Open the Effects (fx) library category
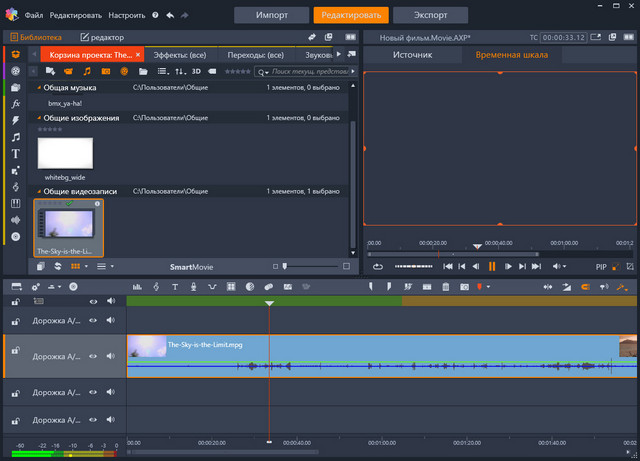 click(x=16, y=104)
